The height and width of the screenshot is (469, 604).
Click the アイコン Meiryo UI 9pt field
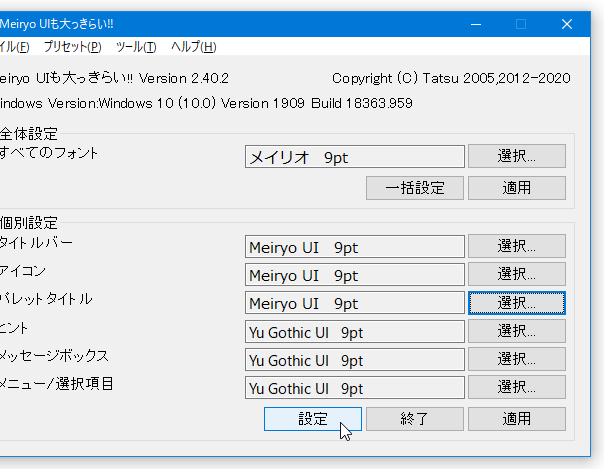click(354, 275)
